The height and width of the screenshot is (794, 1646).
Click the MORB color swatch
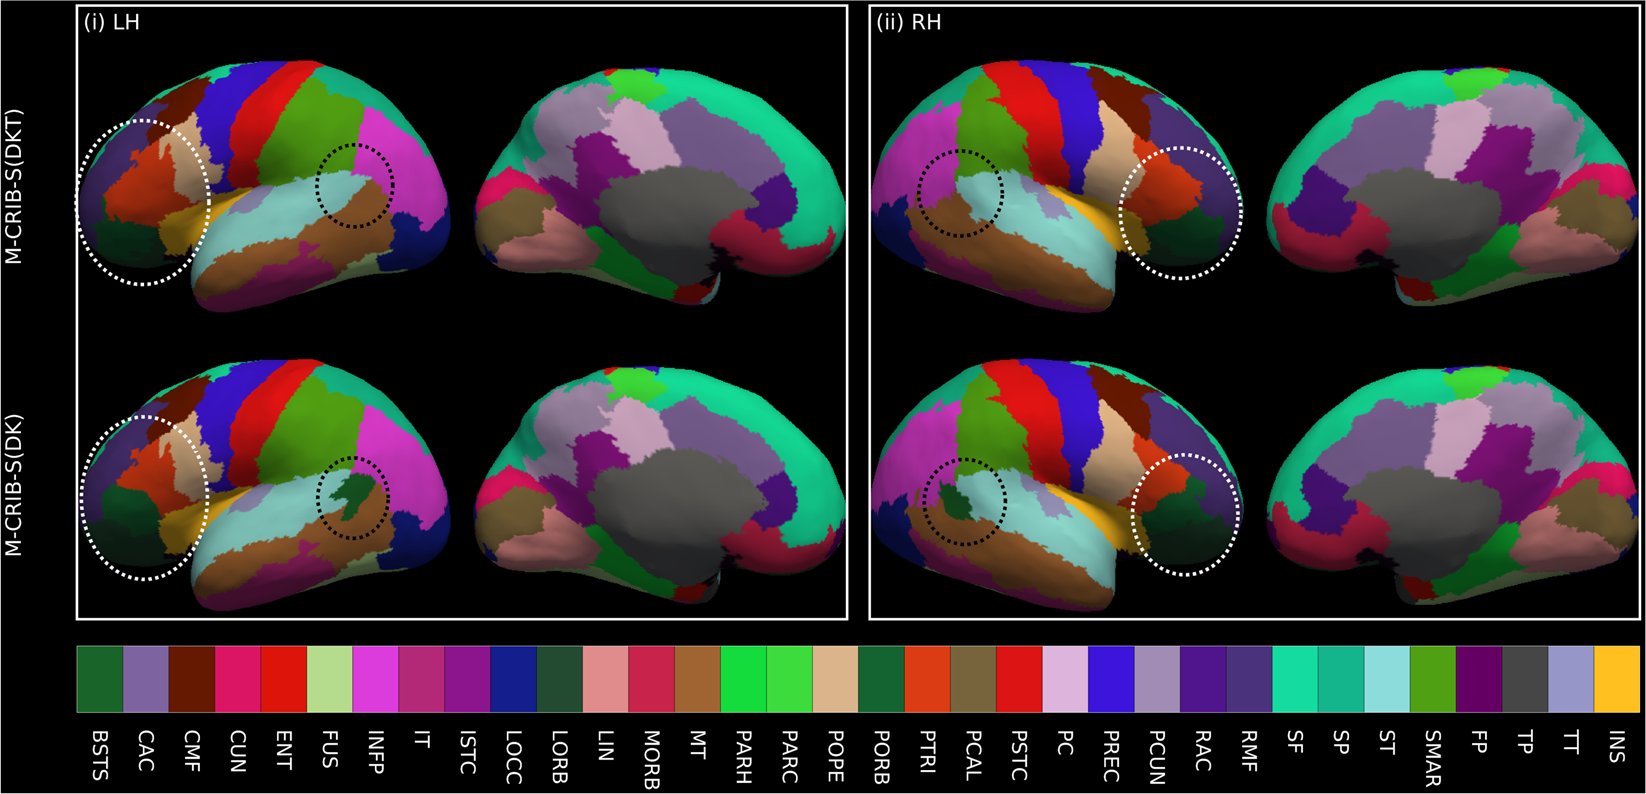pyautogui.click(x=652, y=679)
